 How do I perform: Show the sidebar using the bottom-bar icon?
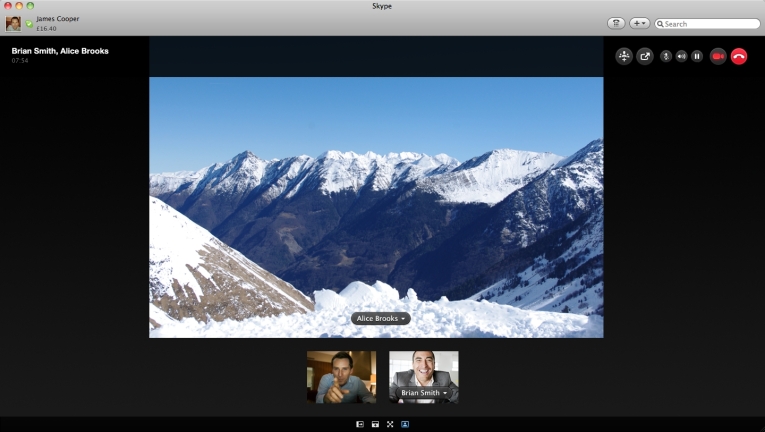tap(360, 424)
